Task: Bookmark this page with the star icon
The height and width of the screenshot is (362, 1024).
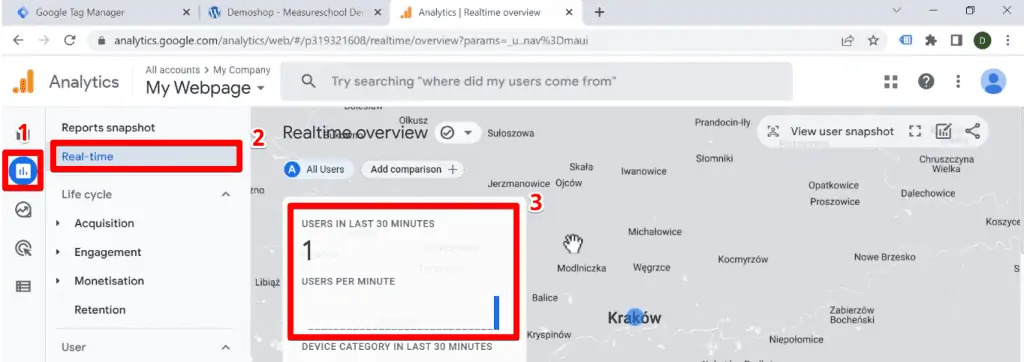Action: (x=873, y=41)
